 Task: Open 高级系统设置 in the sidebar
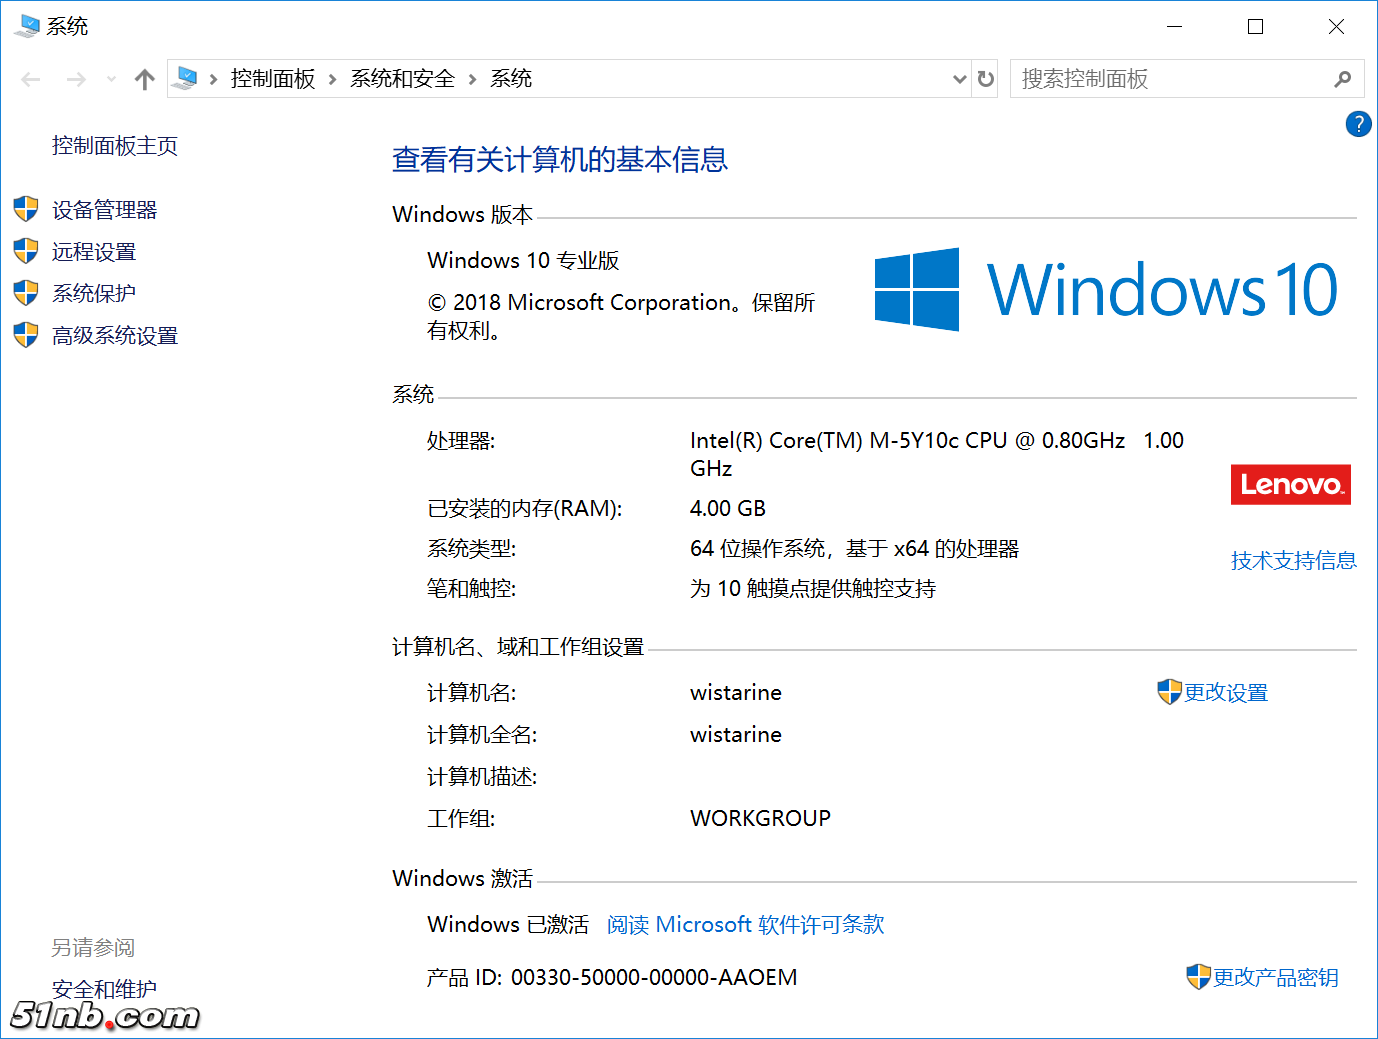click(x=115, y=336)
